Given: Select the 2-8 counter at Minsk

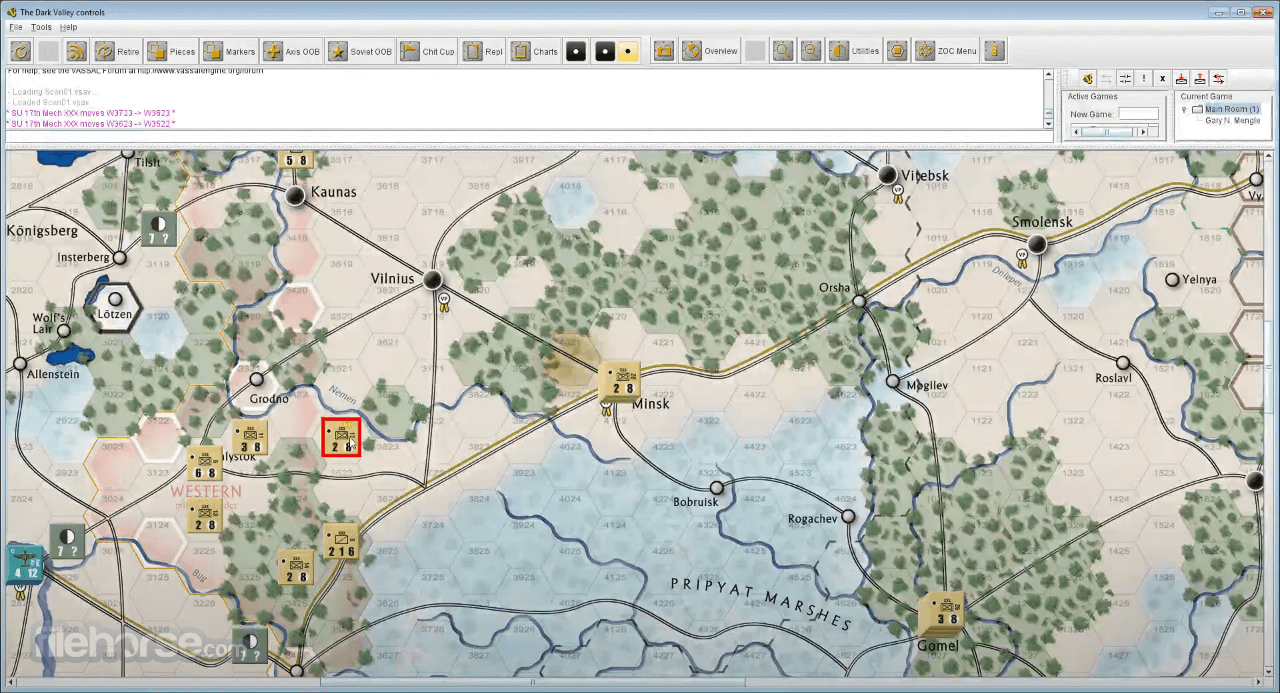Looking at the screenshot, I should (619, 381).
